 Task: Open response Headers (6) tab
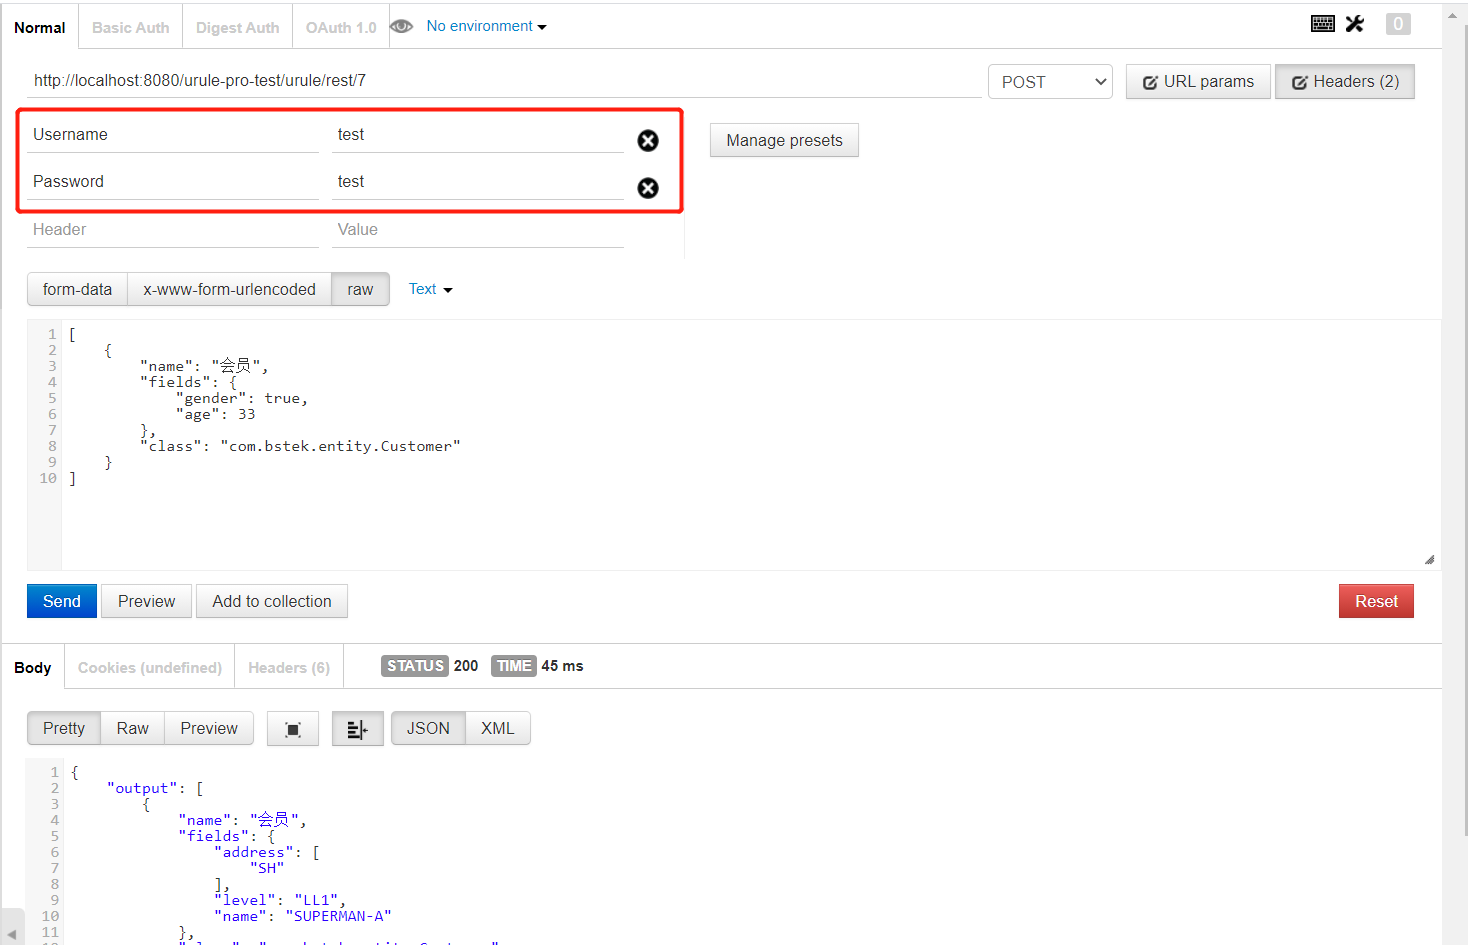[x=289, y=668]
